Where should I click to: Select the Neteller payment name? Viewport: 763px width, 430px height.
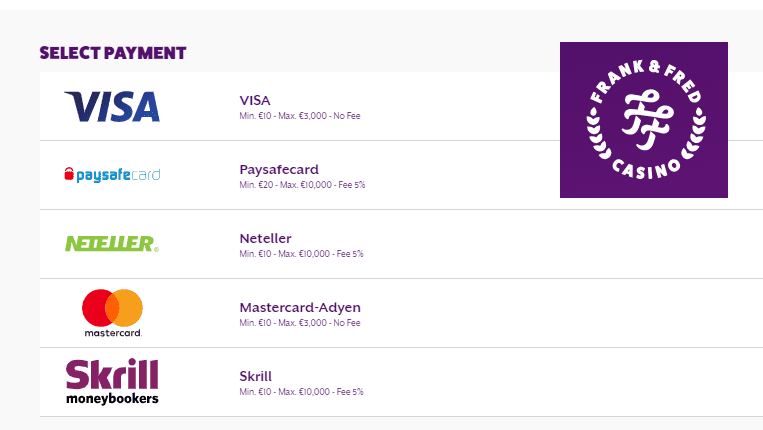265,238
